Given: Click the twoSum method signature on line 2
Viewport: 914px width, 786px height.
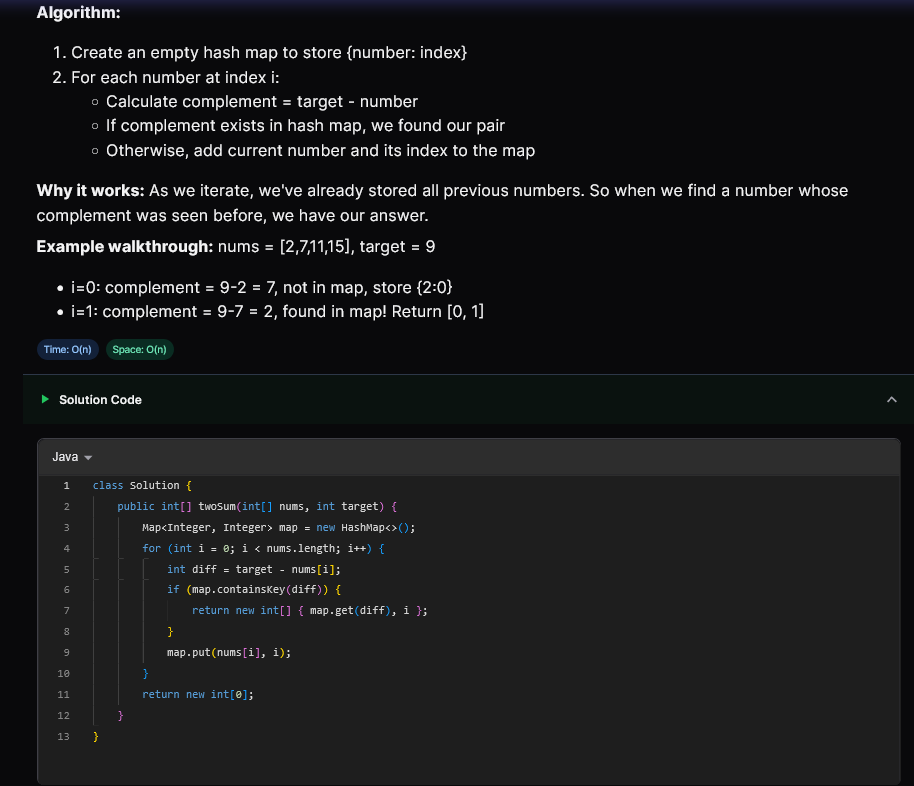Looking at the screenshot, I should [x=257, y=507].
